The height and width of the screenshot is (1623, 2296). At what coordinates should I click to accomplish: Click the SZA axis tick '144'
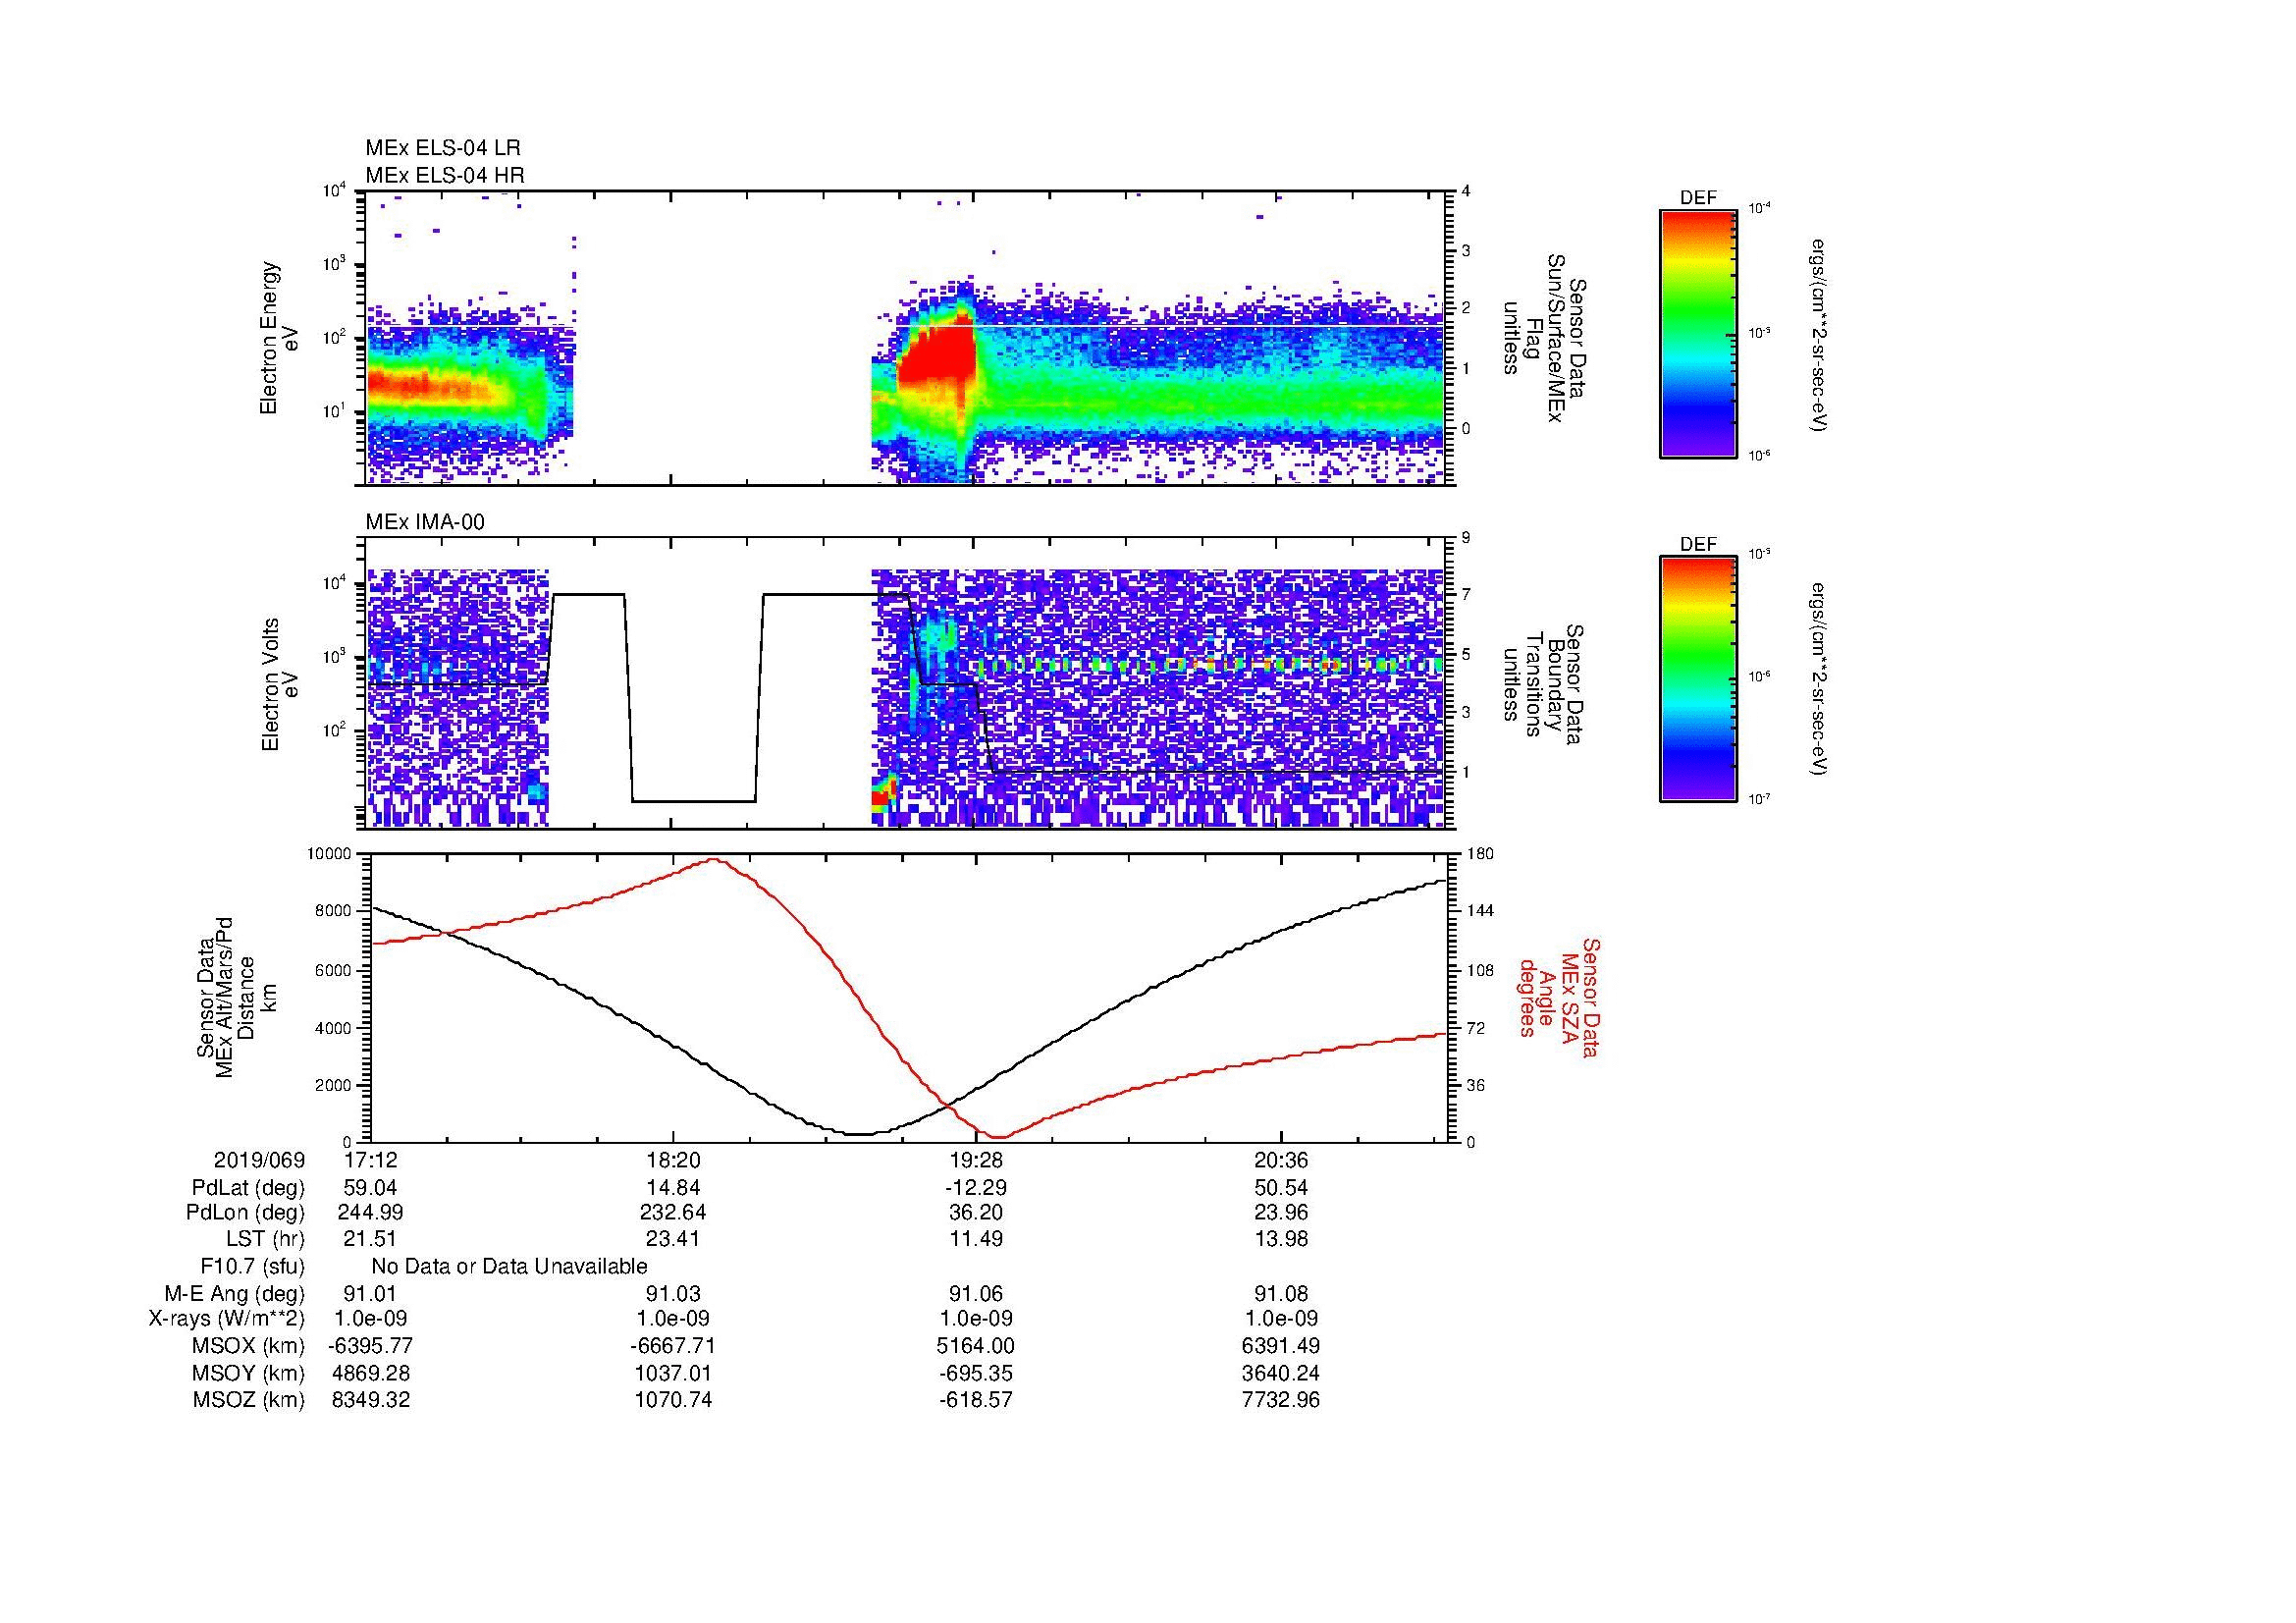coord(1478,911)
